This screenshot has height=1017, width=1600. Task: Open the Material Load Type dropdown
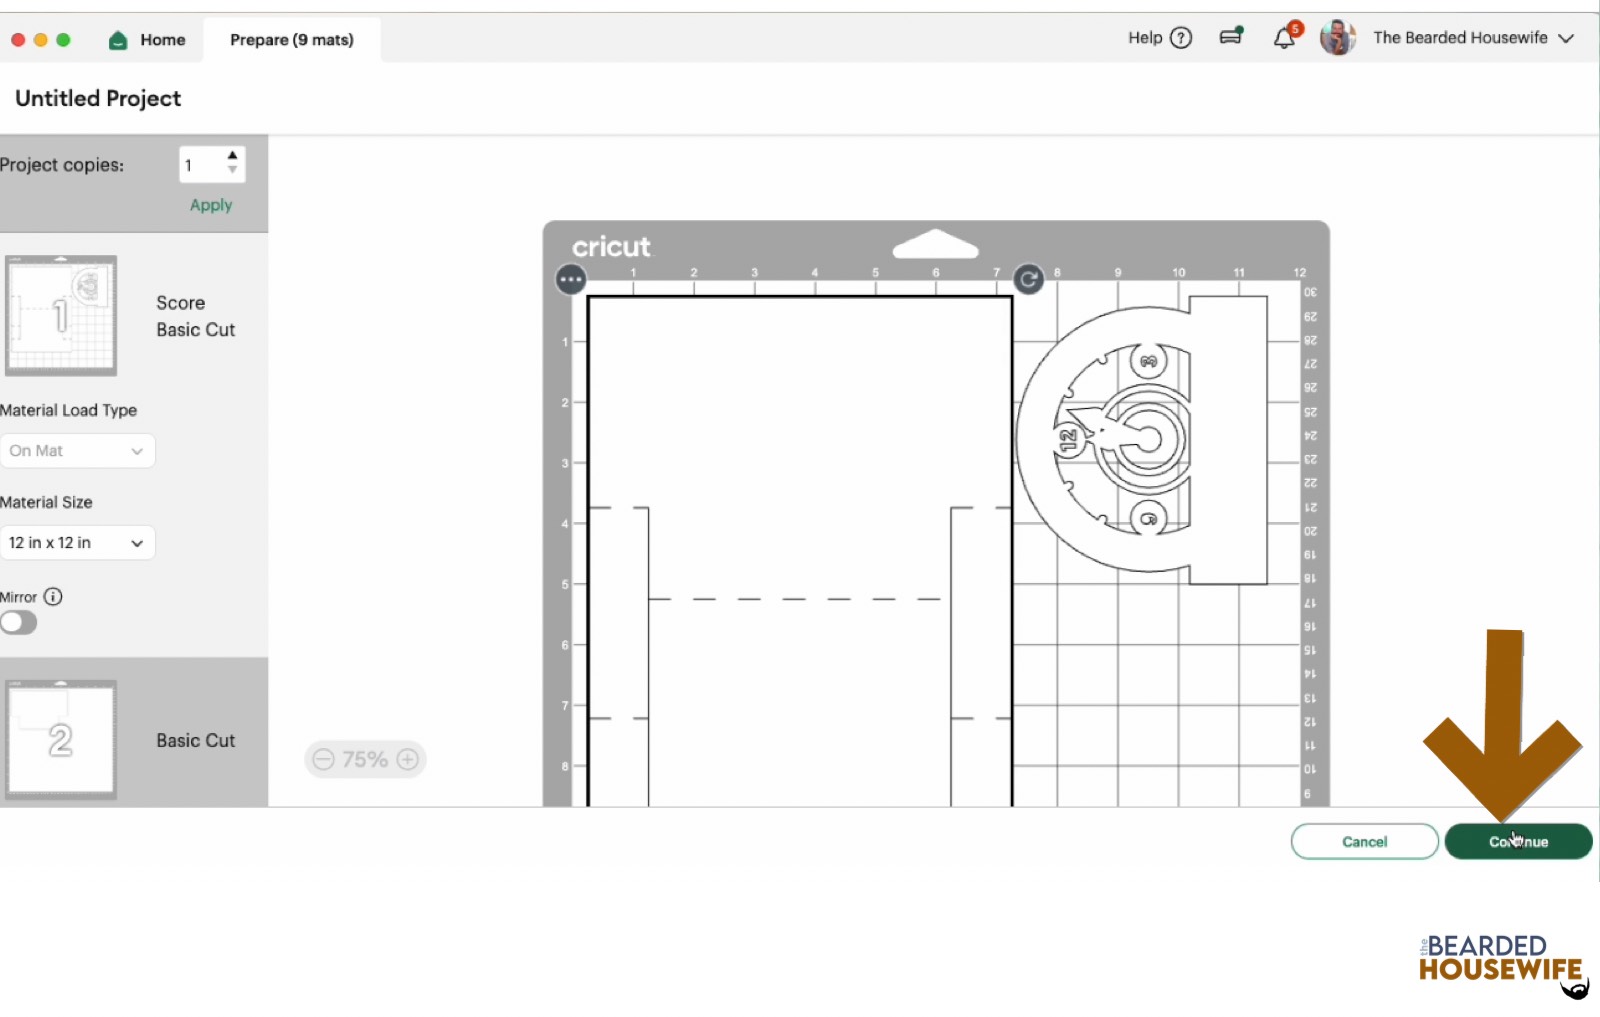[x=77, y=451]
